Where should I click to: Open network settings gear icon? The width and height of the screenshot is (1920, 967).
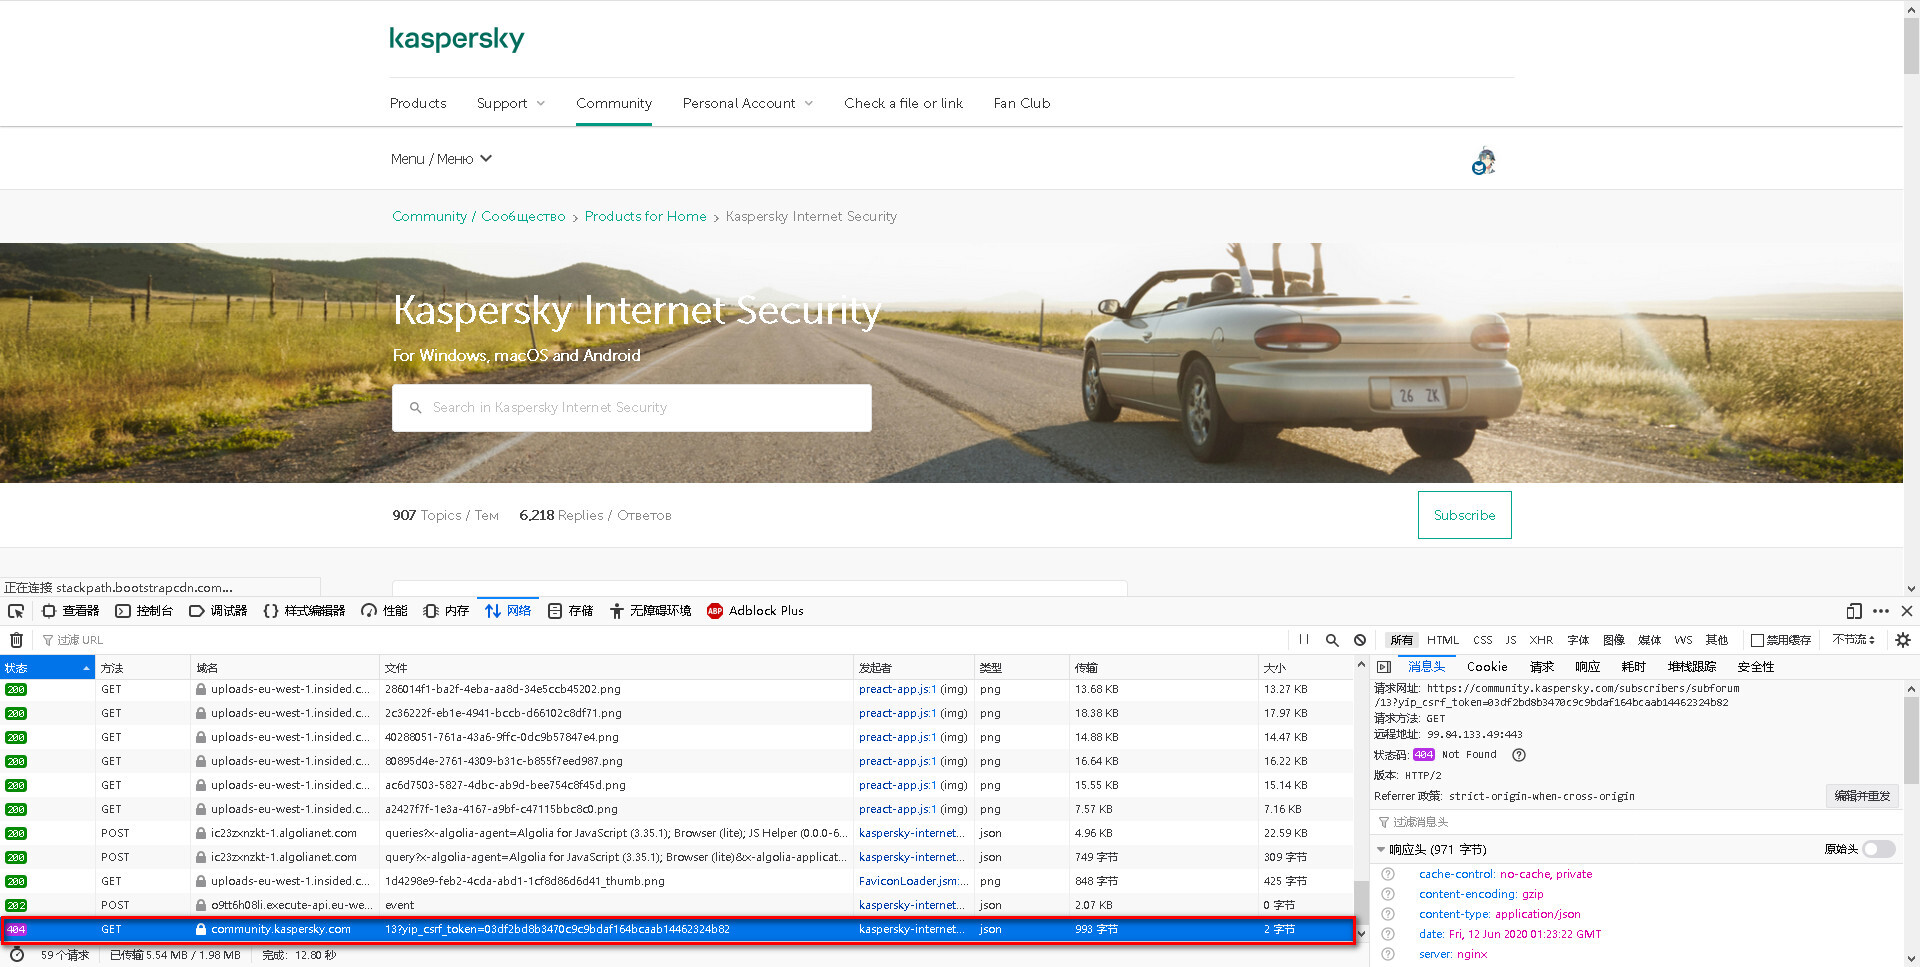pos(1903,640)
